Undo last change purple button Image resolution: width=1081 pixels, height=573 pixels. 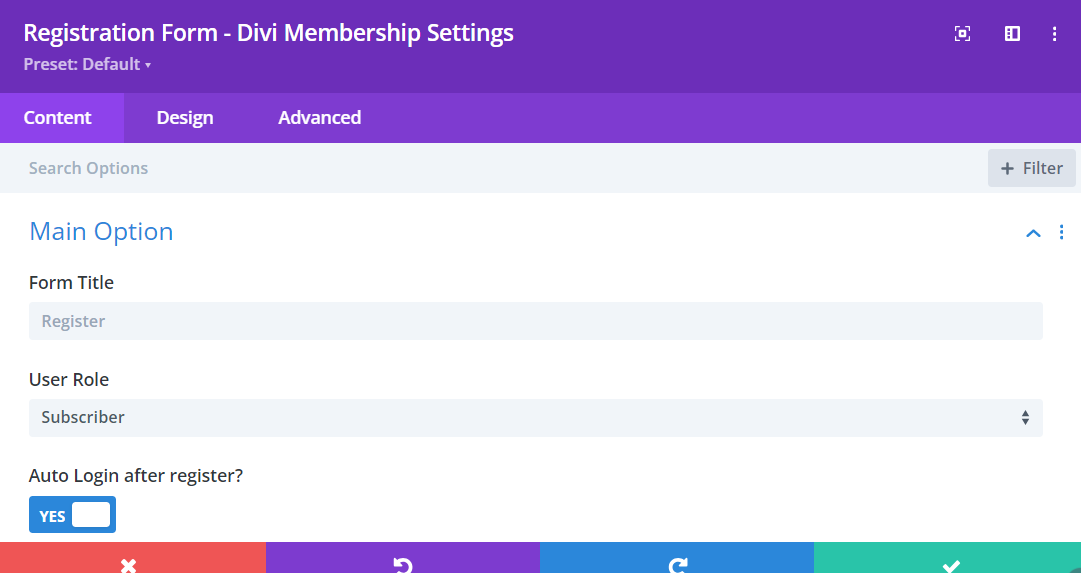click(x=403, y=558)
